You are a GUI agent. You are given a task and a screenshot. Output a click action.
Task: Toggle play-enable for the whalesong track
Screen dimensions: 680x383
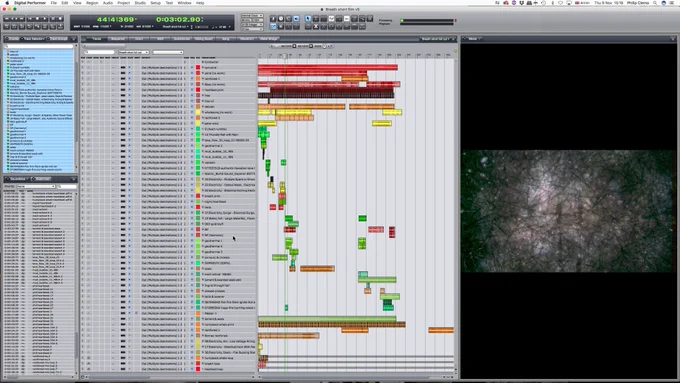click(129, 112)
